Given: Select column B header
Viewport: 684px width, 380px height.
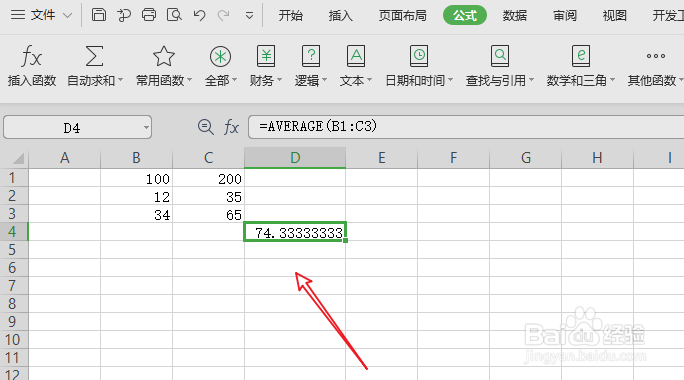Looking at the screenshot, I should tap(137, 157).
